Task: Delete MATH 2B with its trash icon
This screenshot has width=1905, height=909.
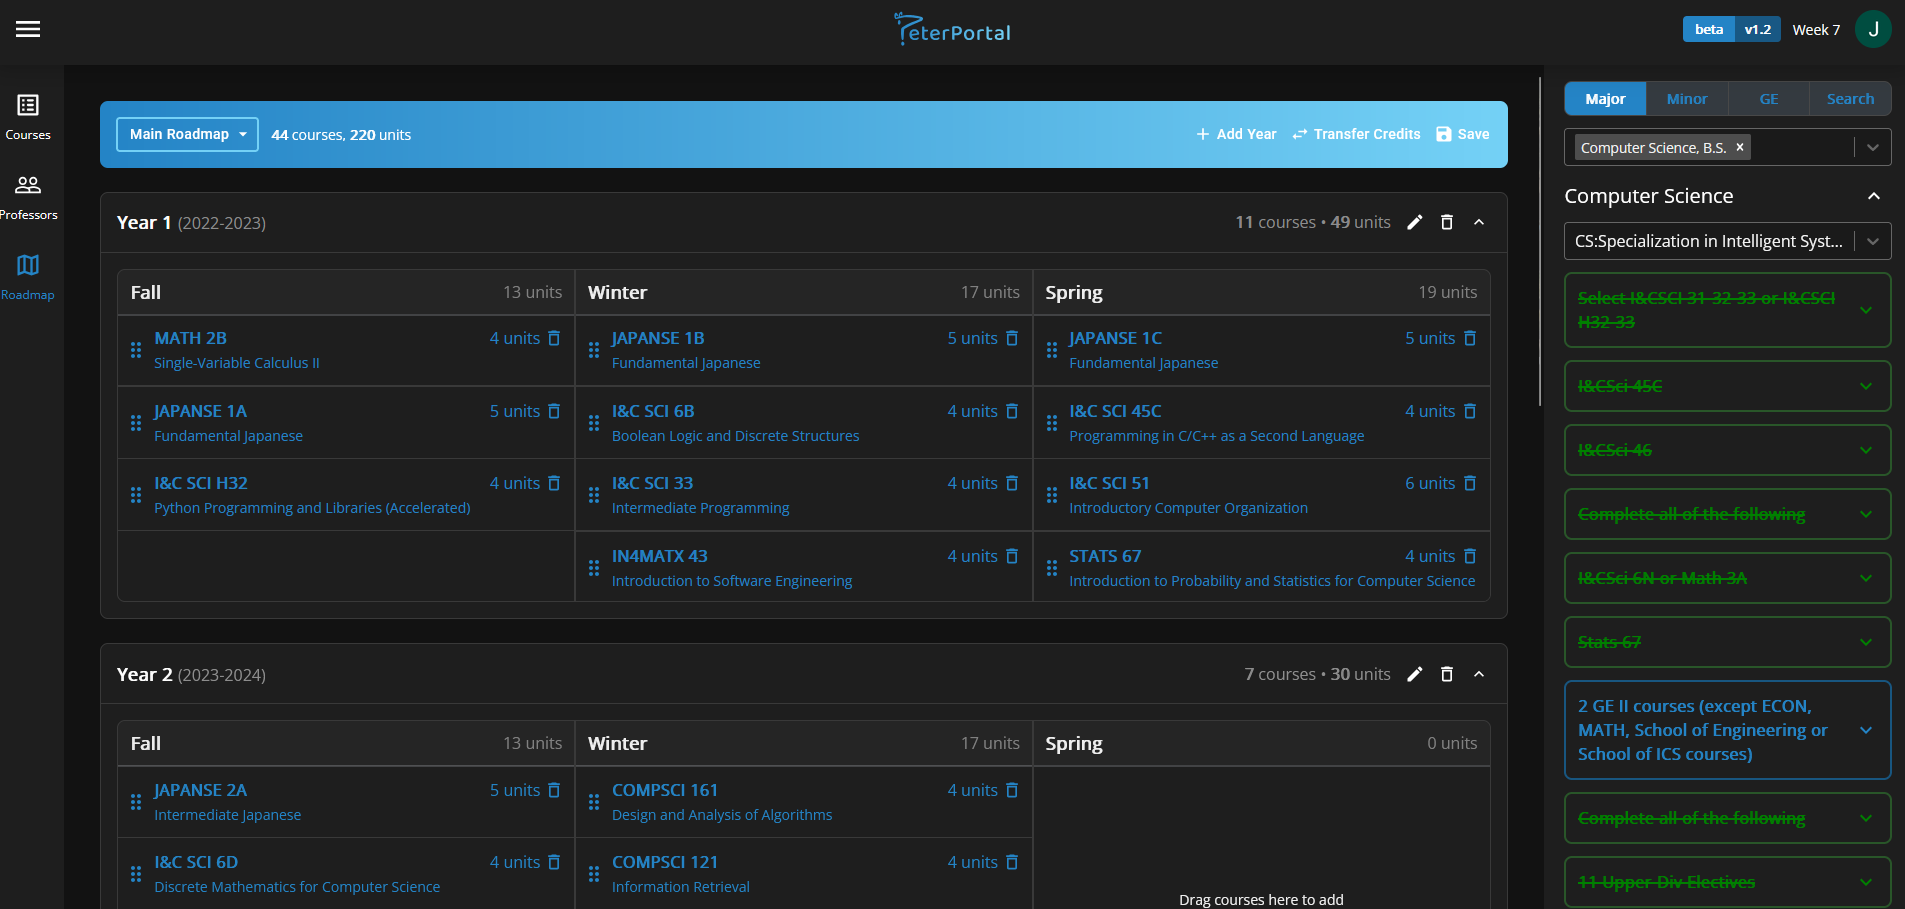Action: click(x=554, y=338)
